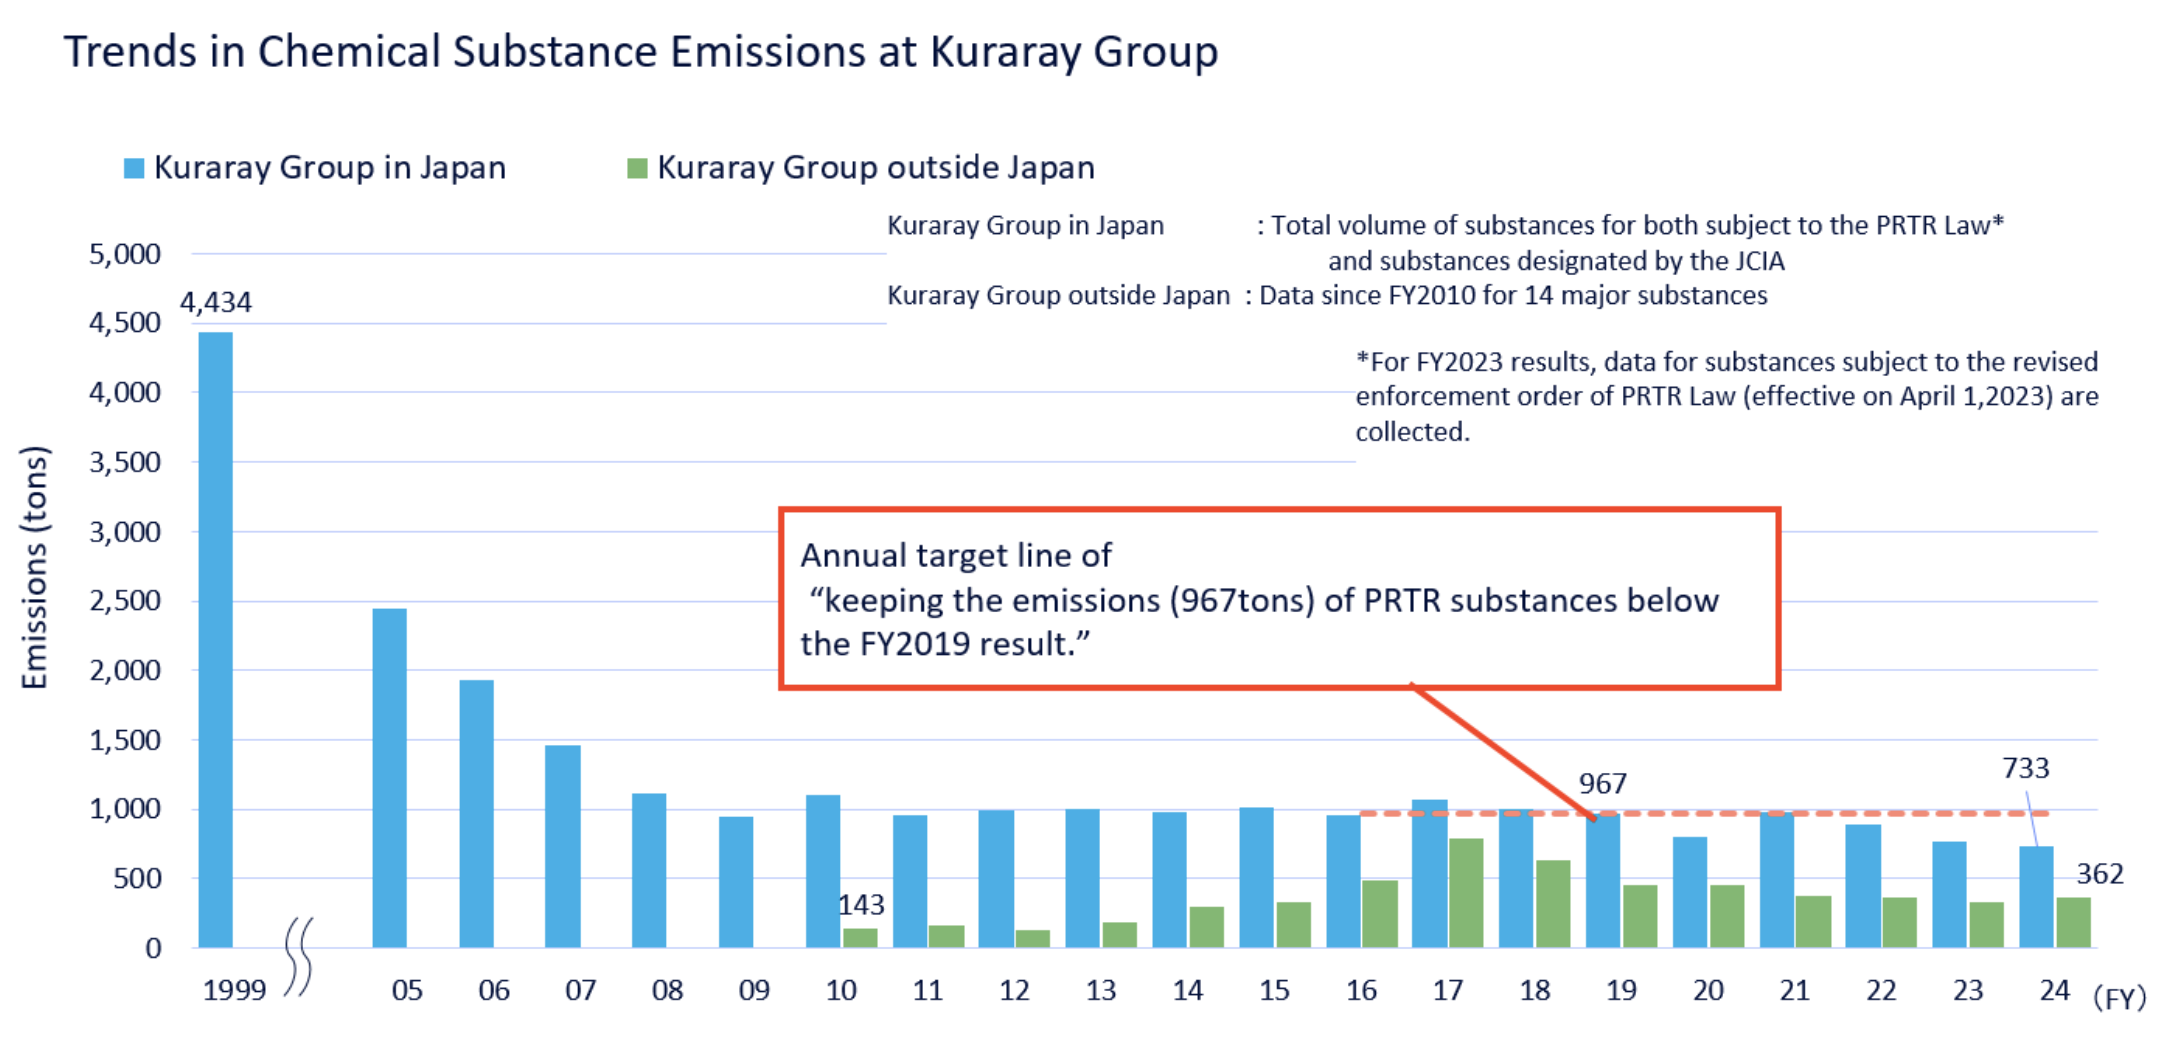Click the legend label 'Kuraray Group outside Japan'
The width and height of the screenshot is (2168, 1042).
(876, 167)
